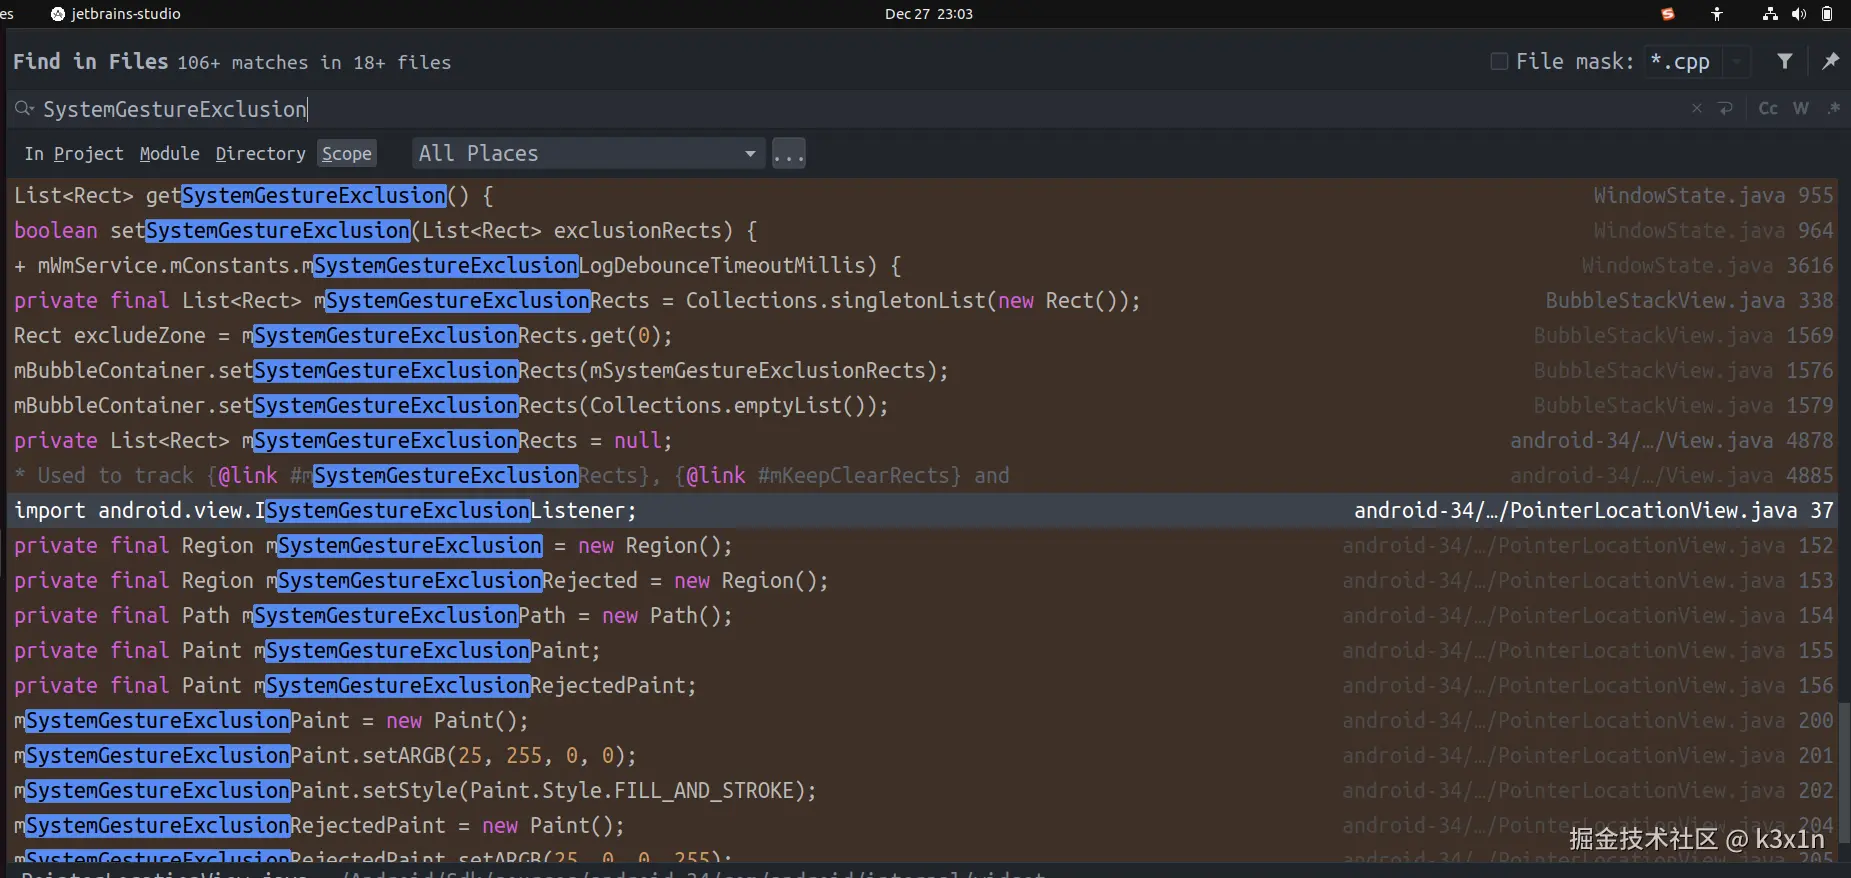
Task: Select result PointerLocationView.java line 152
Action: pos(924,545)
